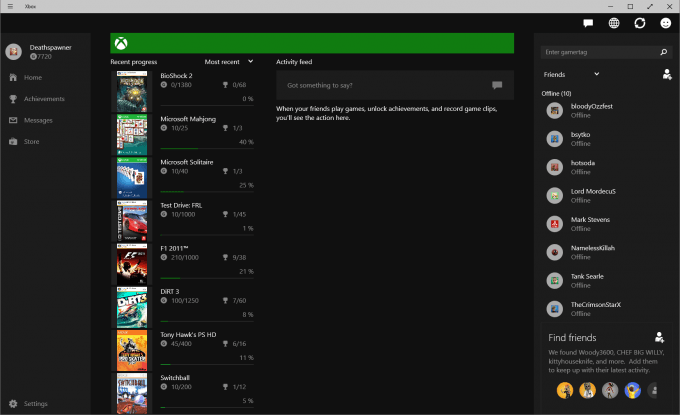Open Deathspawner gamertag name
Screen dimensions: 680x415
click(x=50, y=47)
